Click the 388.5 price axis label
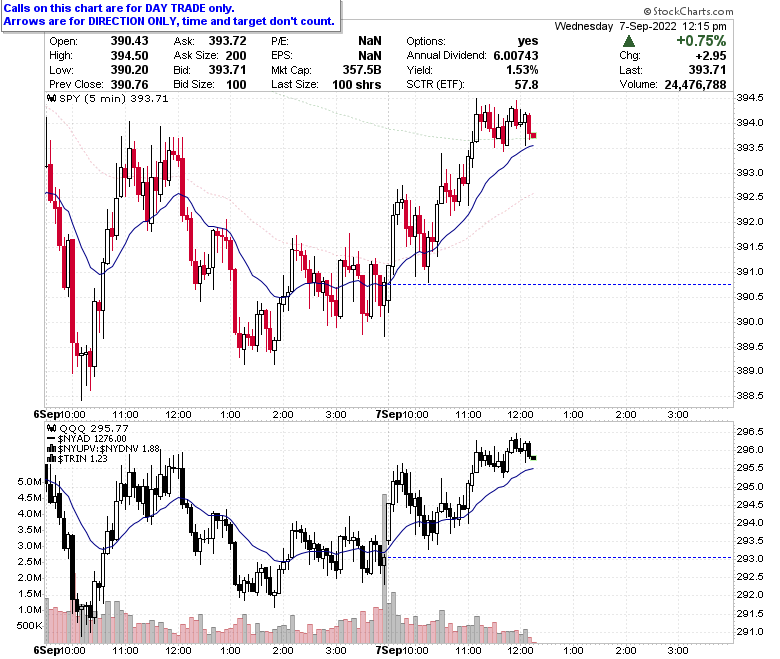 (750, 396)
